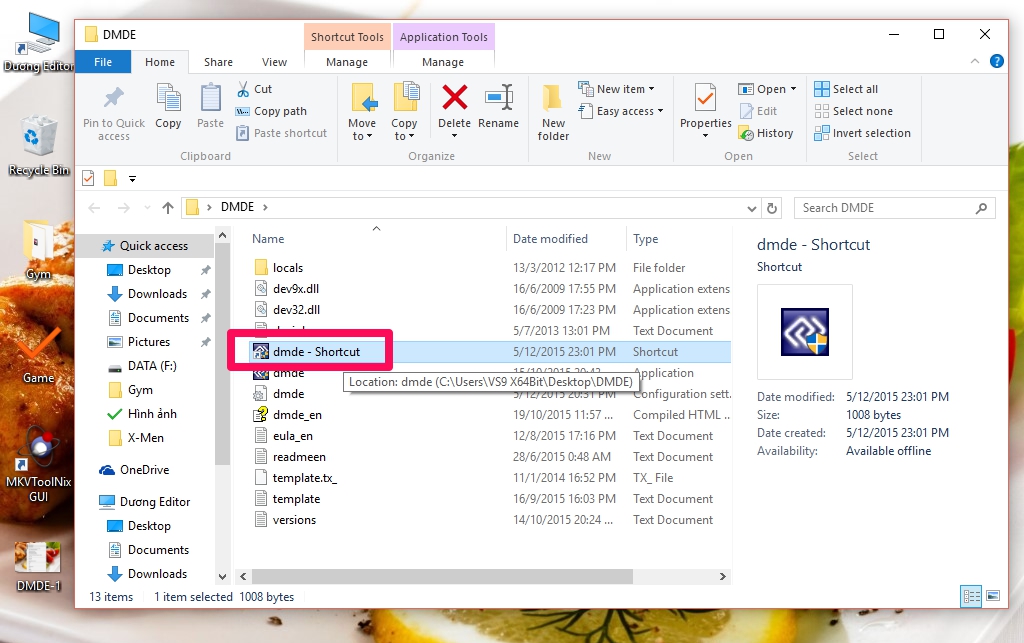Open Explorer Help with the question mark icon
The height and width of the screenshot is (643, 1024).
(x=997, y=61)
